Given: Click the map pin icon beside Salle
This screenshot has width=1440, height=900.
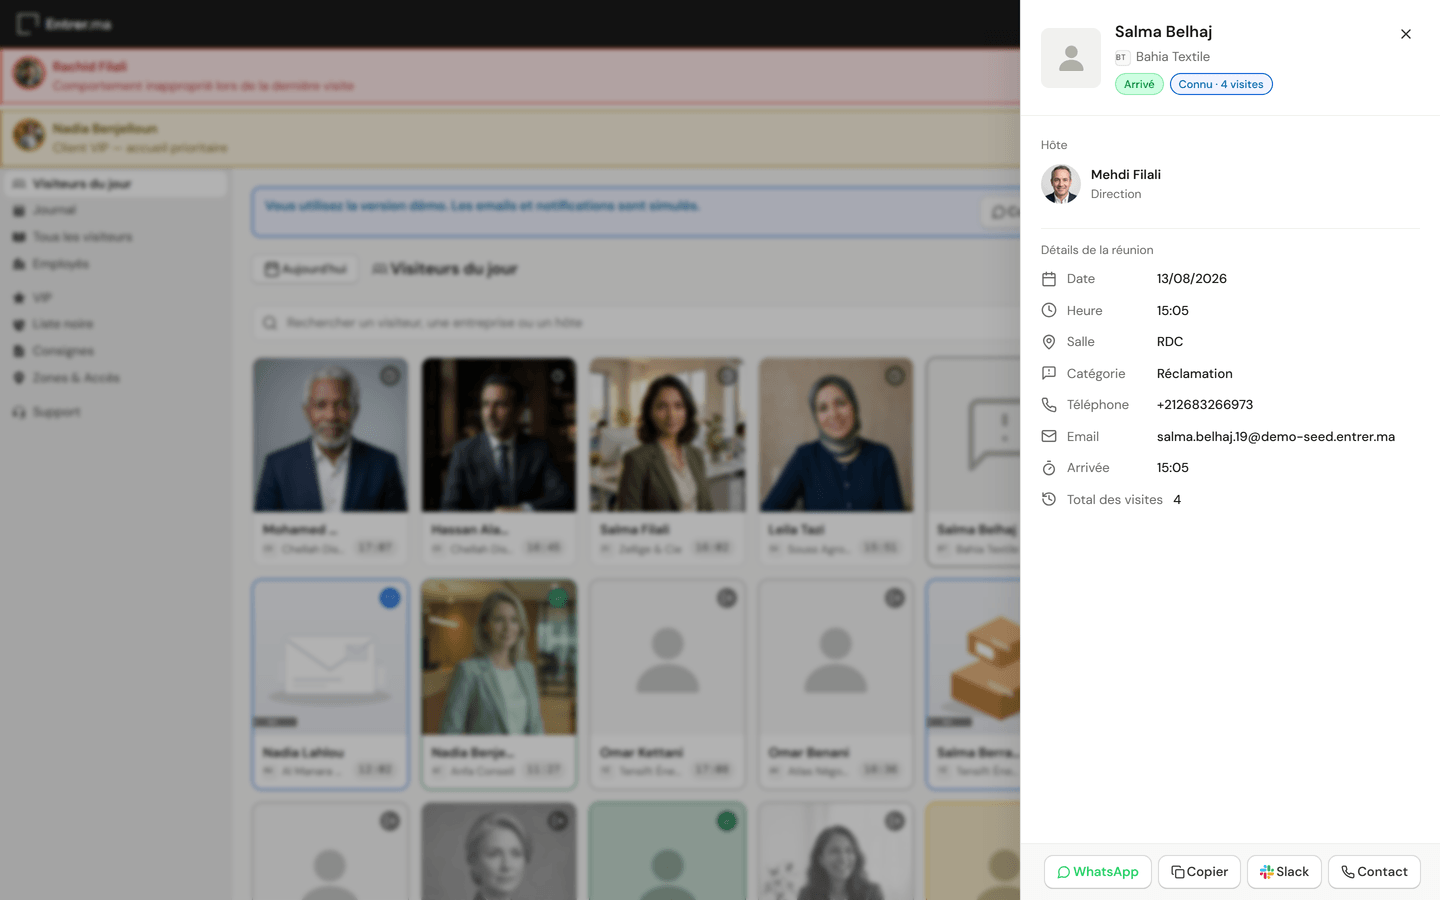Looking at the screenshot, I should click(1049, 342).
